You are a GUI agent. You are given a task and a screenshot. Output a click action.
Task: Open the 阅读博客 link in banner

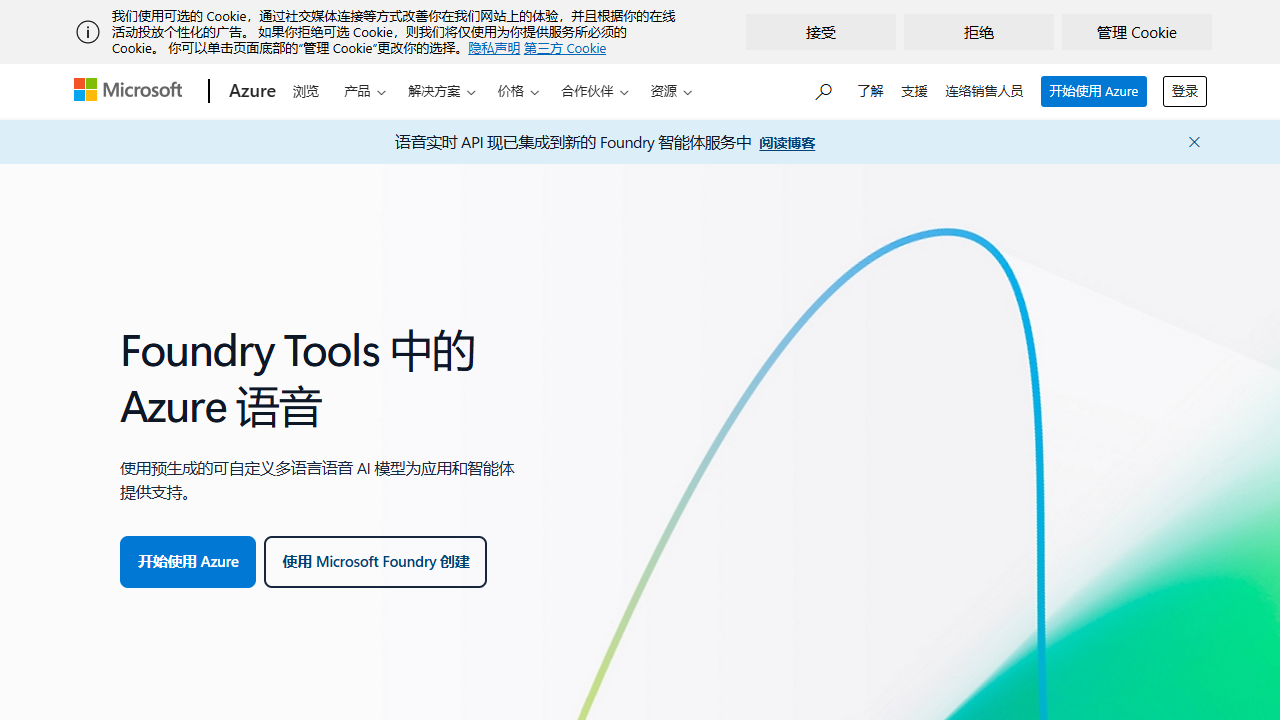coord(787,143)
